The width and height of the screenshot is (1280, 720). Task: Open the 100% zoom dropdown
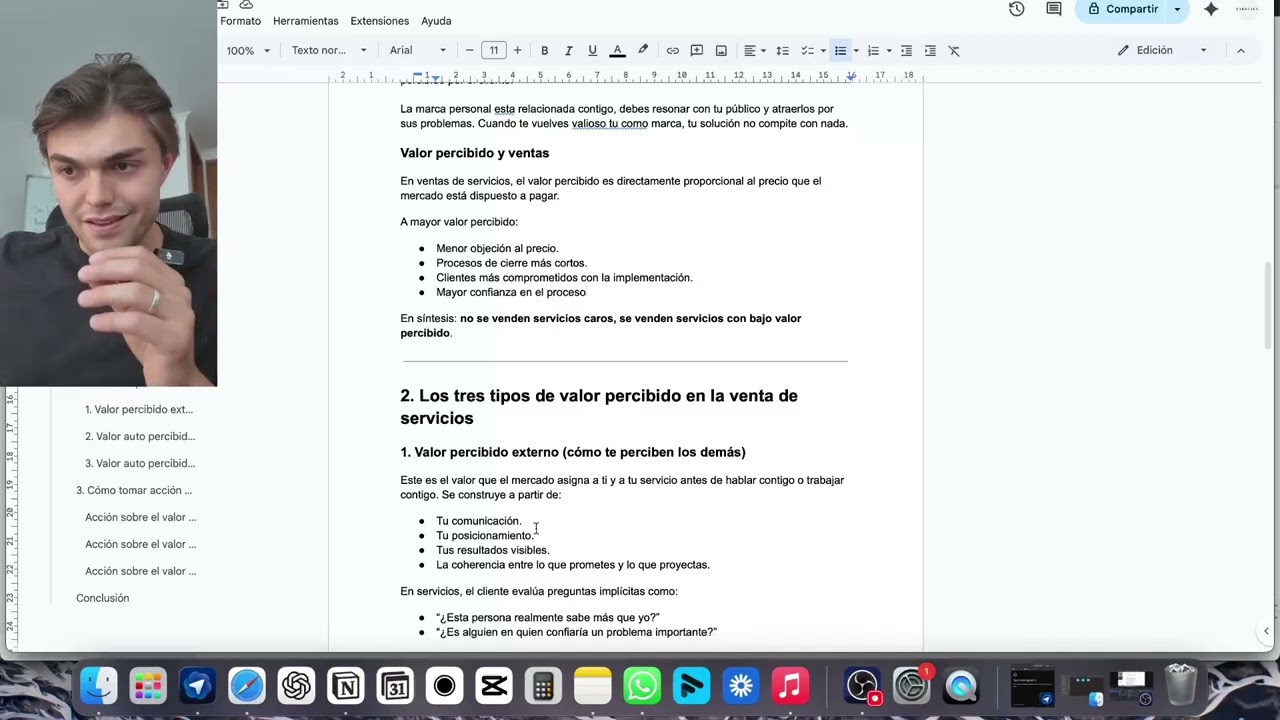pyautogui.click(x=247, y=51)
